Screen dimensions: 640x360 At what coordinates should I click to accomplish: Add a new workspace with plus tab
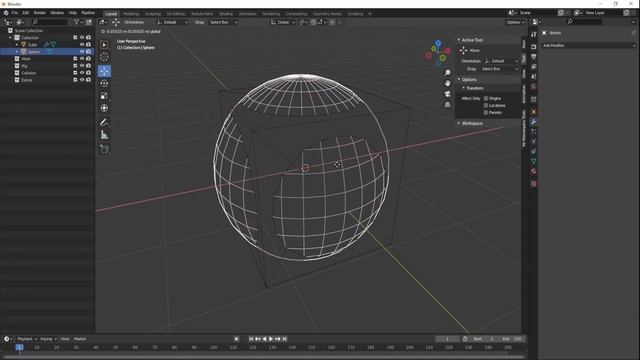coord(370,14)
